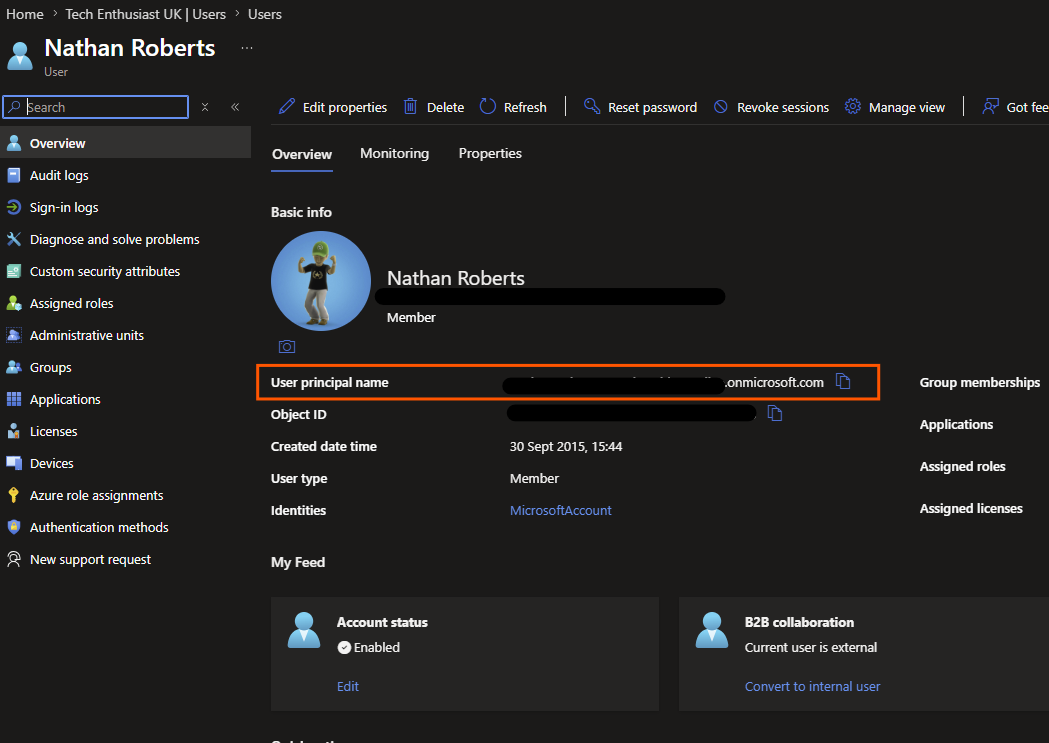The width and height of the screenshot is (1049, 743).
Task: Click the Custom security attributes icon
Action: coord(13,272)
